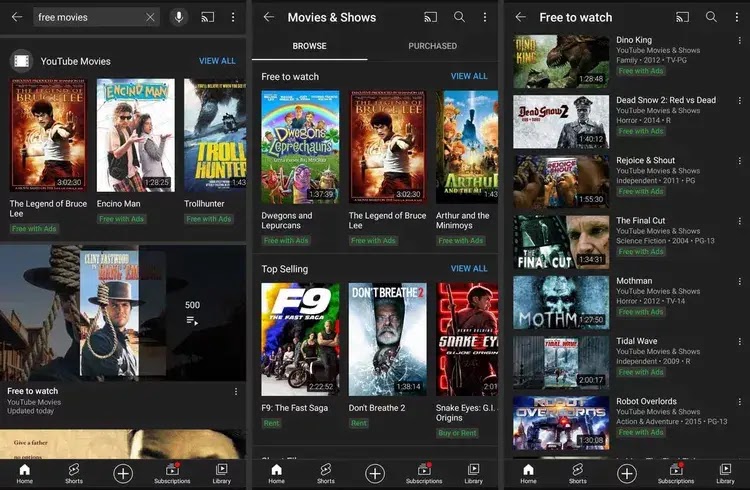Open options menu for Dino King
Screen dimensions: 750x490
point(739,41)
